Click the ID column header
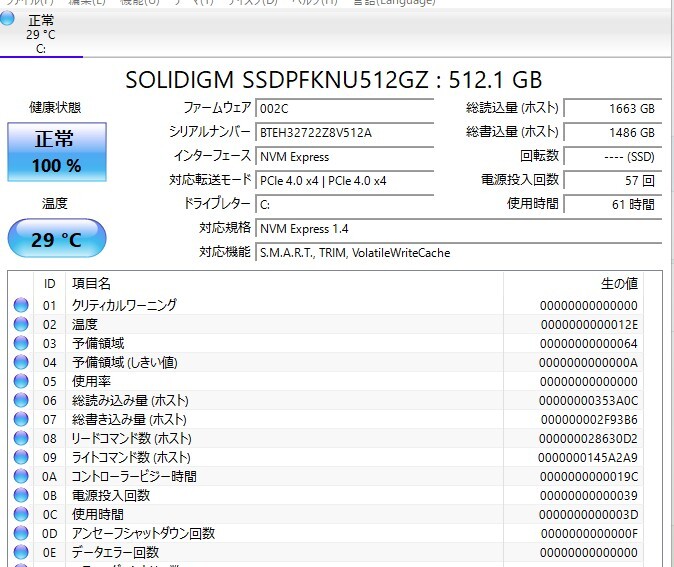This screenshot has height=567, width=674. [x=50, y=284]
